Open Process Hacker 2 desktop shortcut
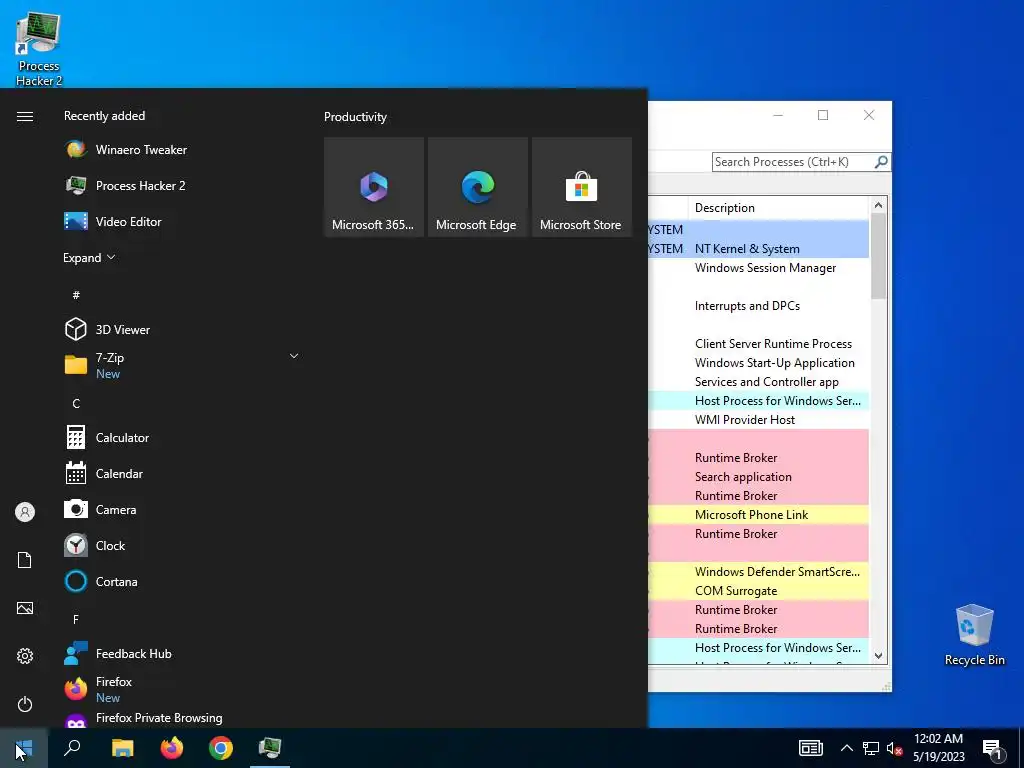Viewport: 1024px width, 768px height. click(39, 50)
